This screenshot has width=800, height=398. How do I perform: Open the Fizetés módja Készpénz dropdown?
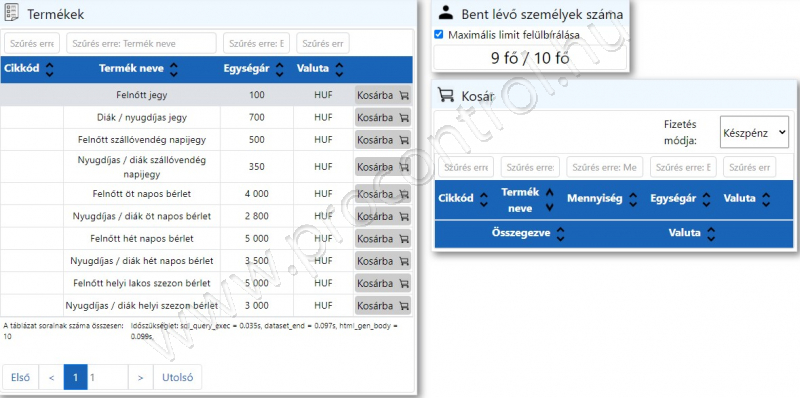[754, 132]
